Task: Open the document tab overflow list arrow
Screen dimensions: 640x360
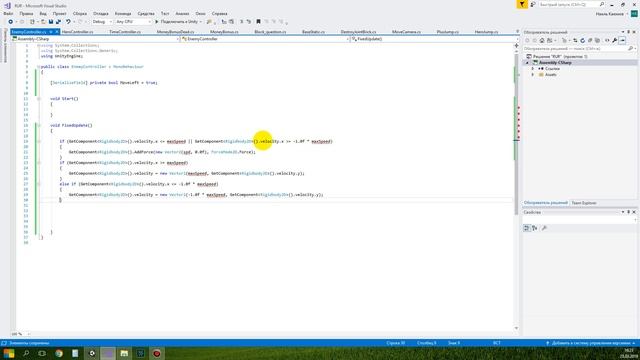Action: [518, 32]
